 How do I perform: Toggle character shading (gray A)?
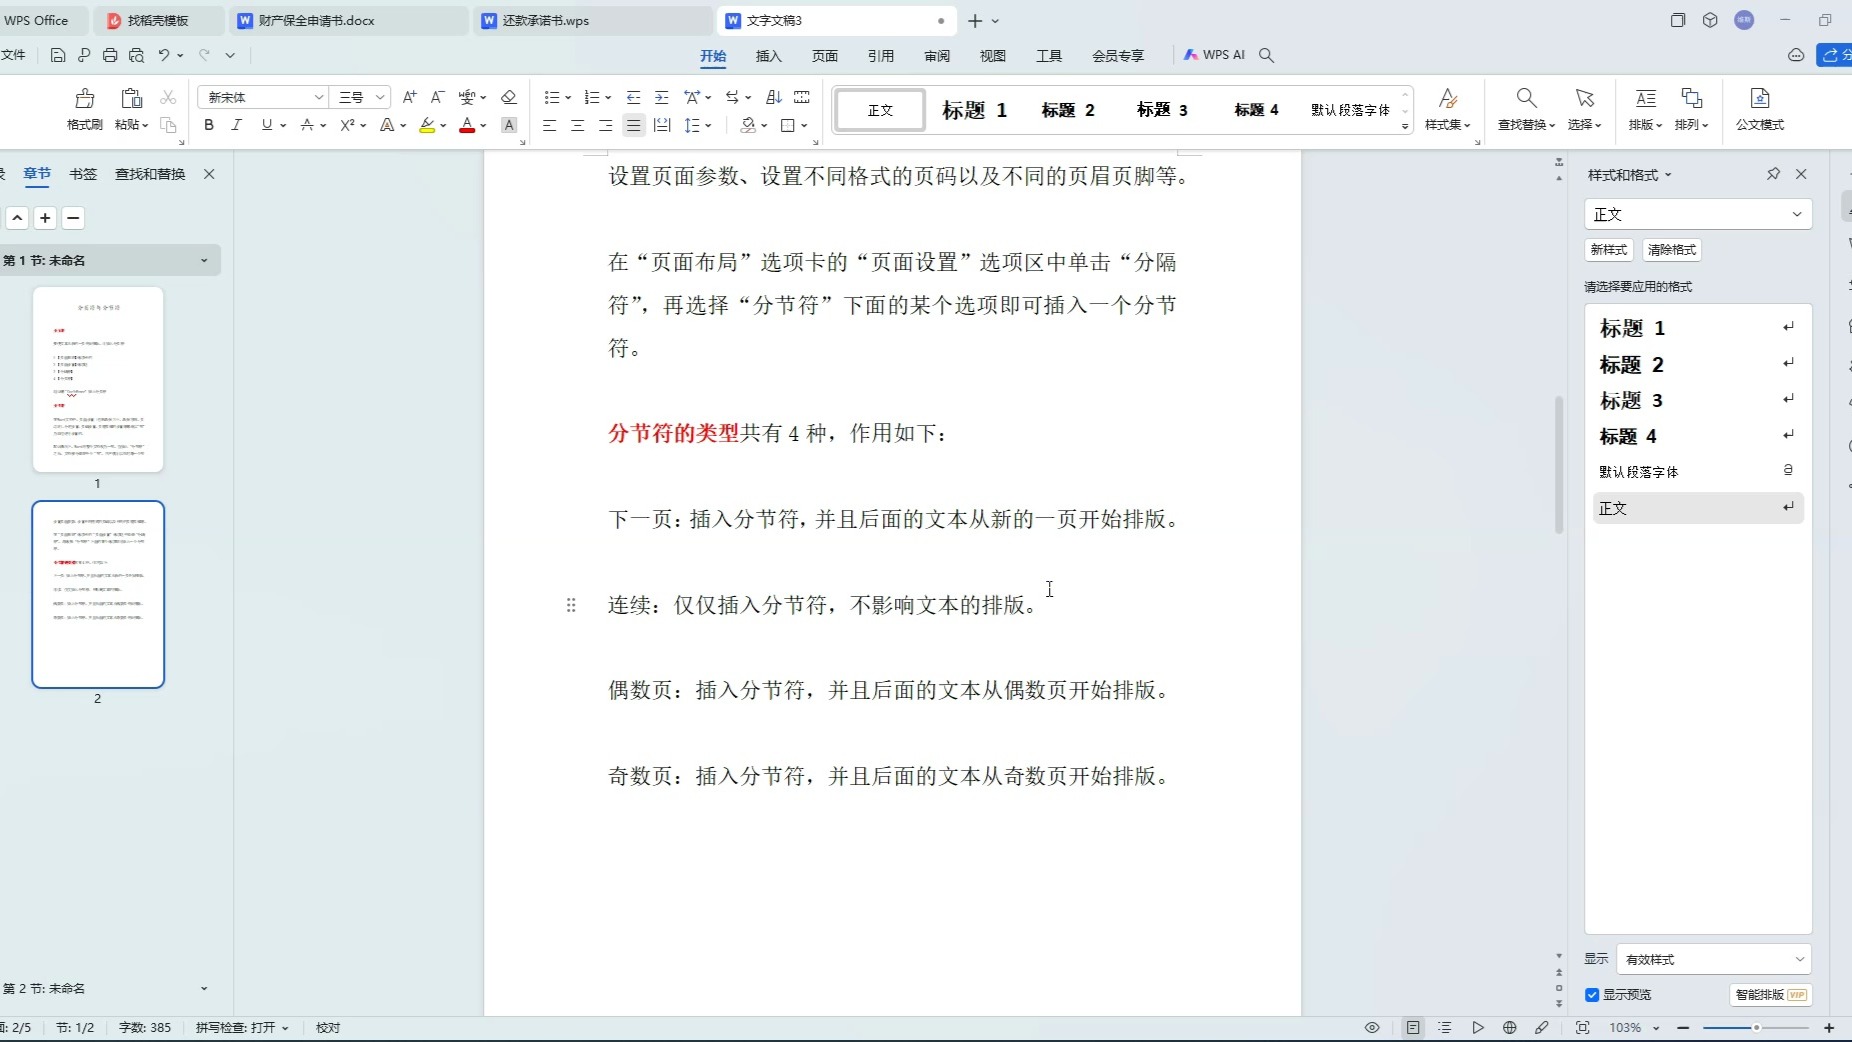[509, 125]
